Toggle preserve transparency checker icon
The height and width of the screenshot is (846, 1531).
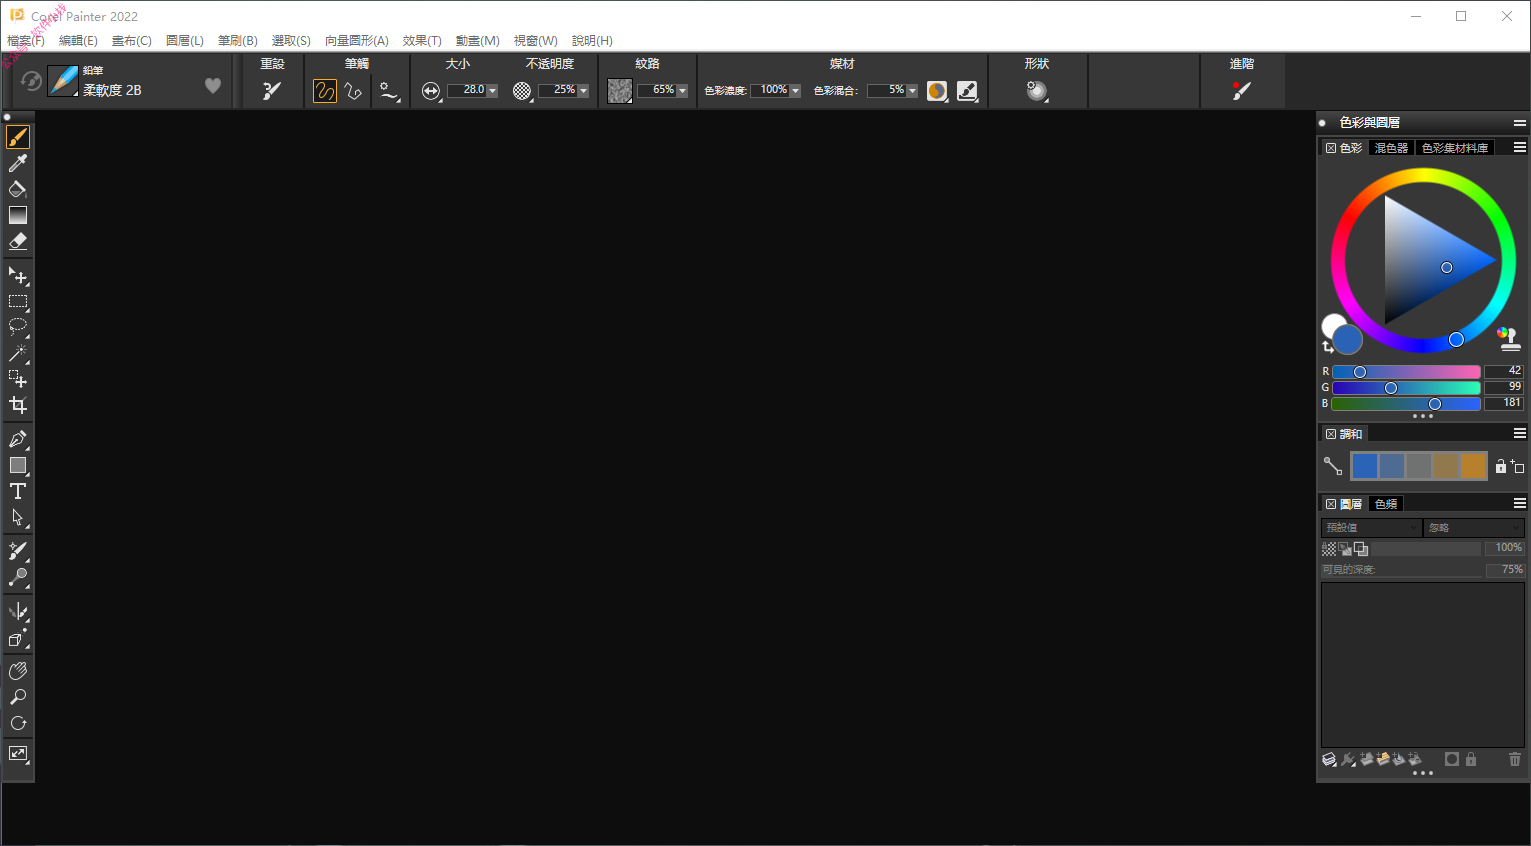pyautogui.click(x=1329, y=549)
